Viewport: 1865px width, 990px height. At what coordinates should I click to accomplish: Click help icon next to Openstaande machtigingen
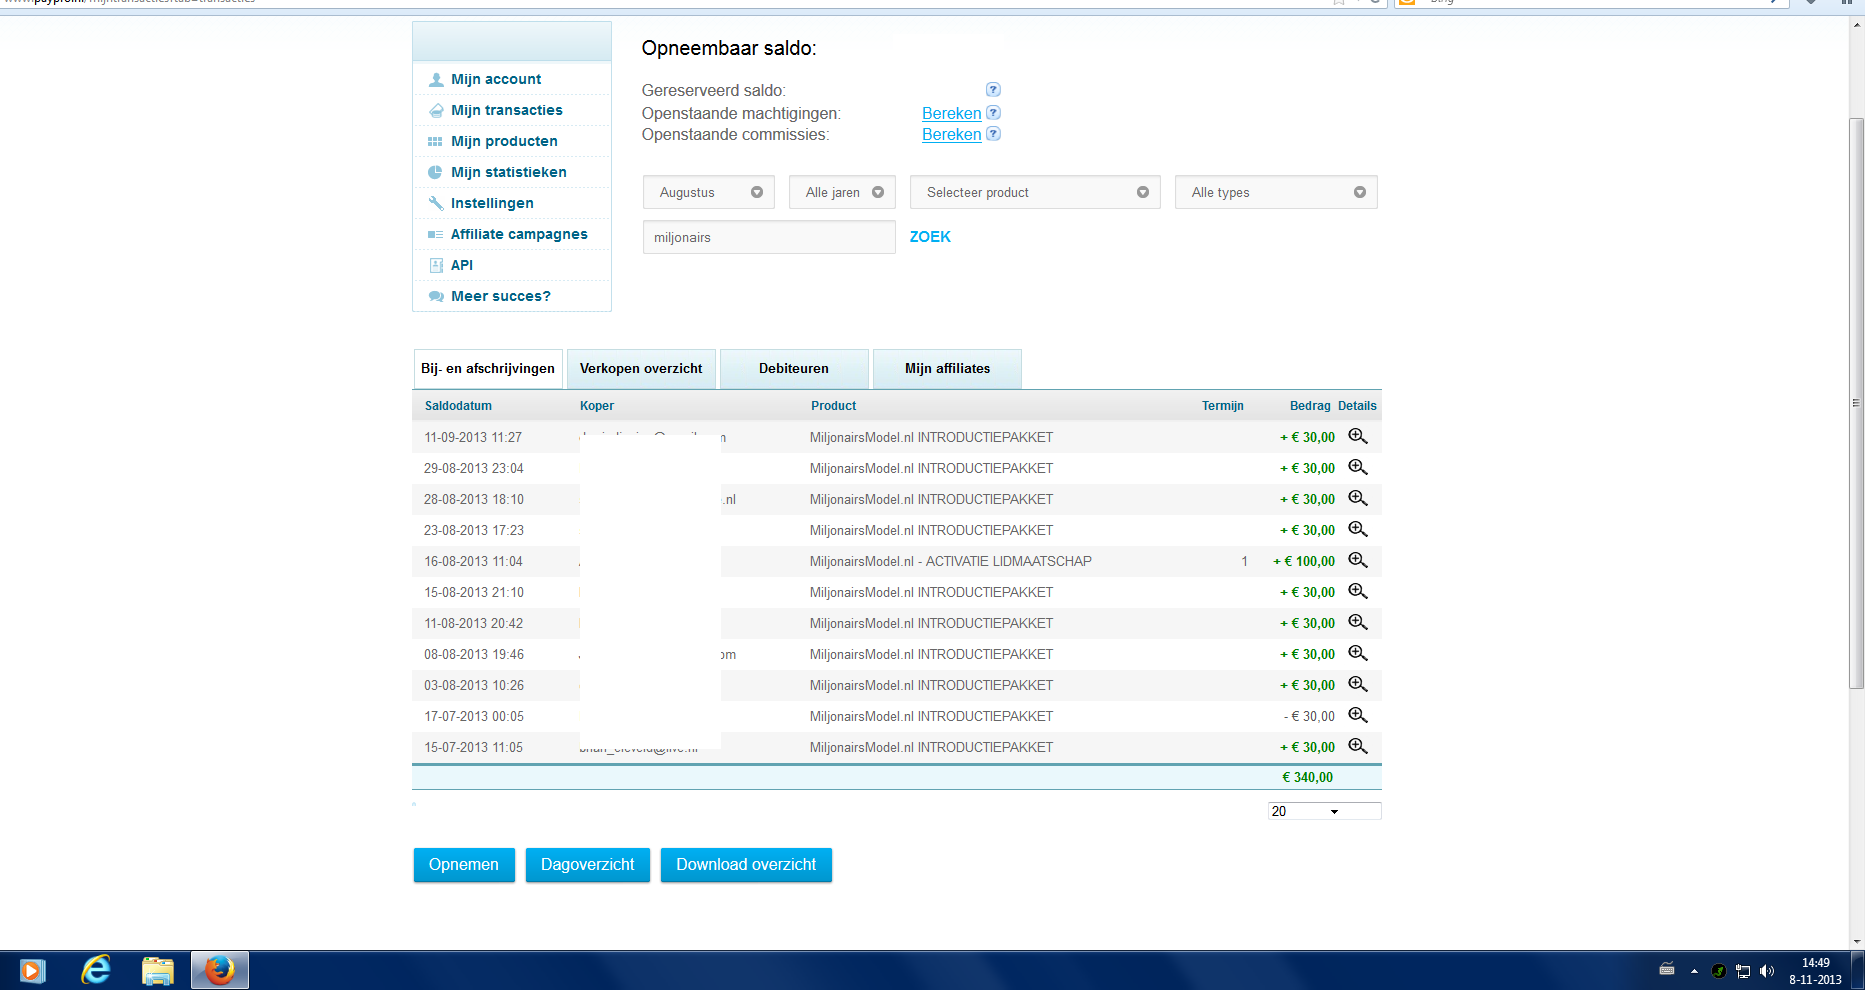point(993,112)
